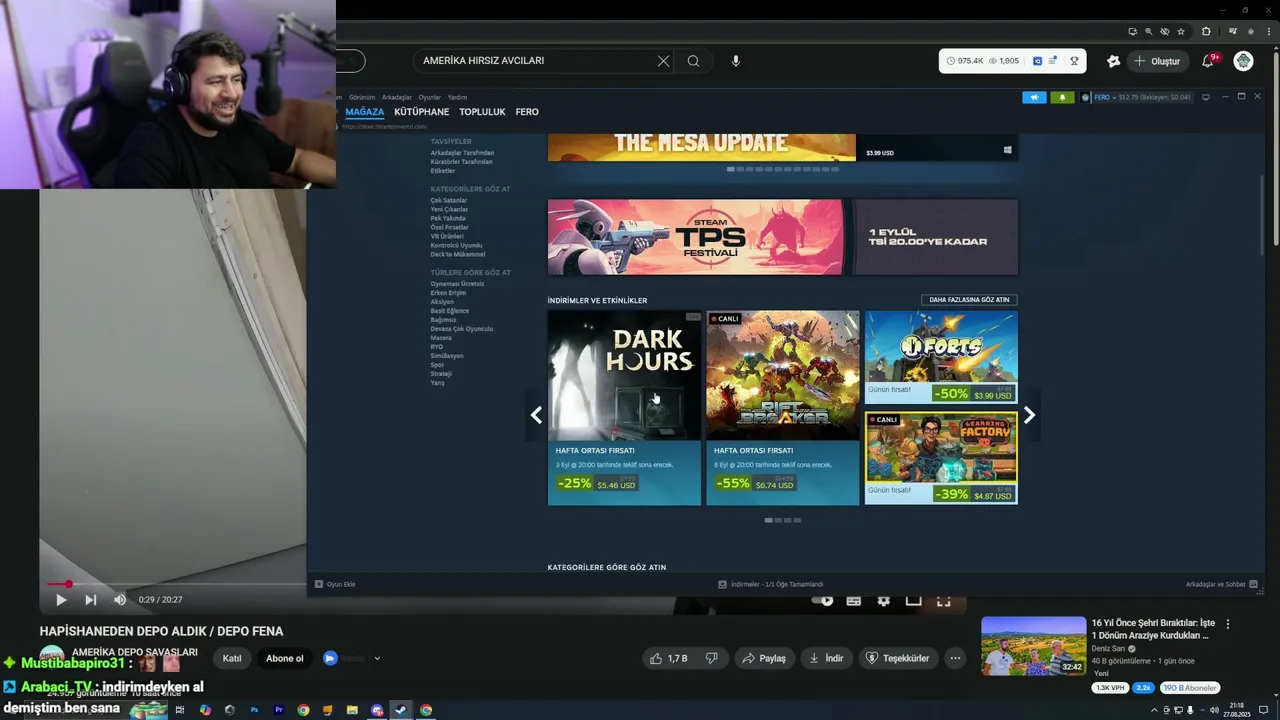Image resolution: width=1280 pixels, height=720 pixels.
Task: Open the Steam MAĞAZA tab
Action: pos(365,112)
